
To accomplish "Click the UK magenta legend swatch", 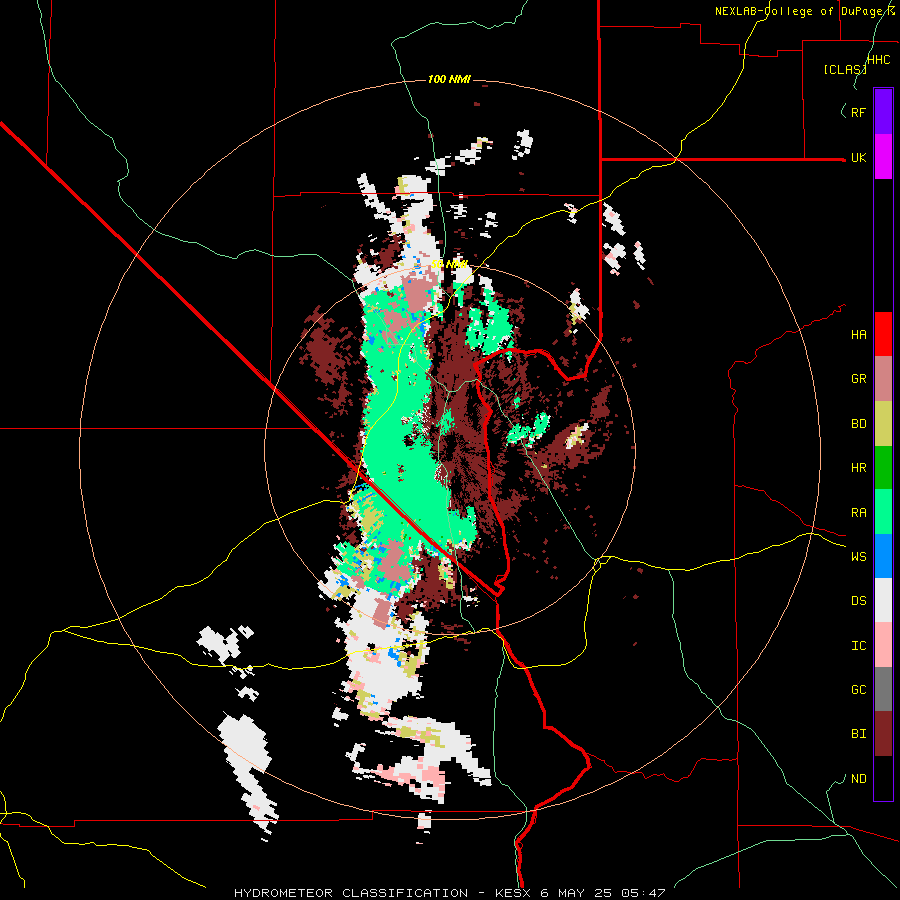I will pos(883,157).
